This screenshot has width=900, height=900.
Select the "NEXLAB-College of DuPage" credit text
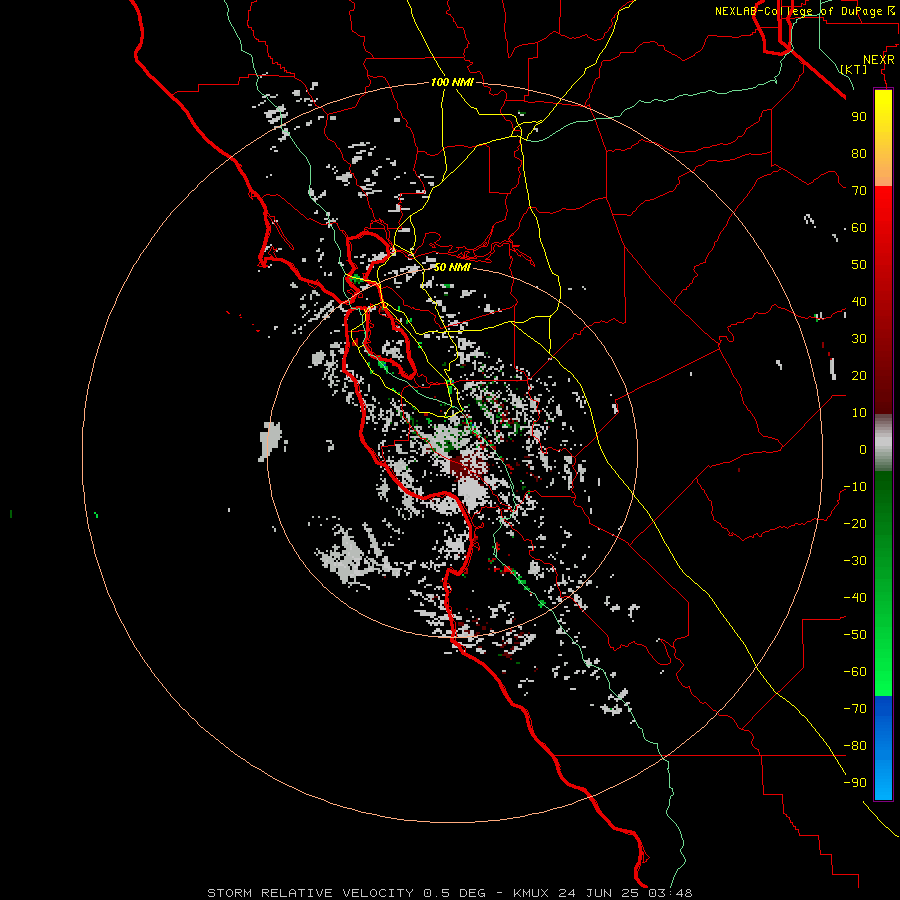click(x=798, y=11)
